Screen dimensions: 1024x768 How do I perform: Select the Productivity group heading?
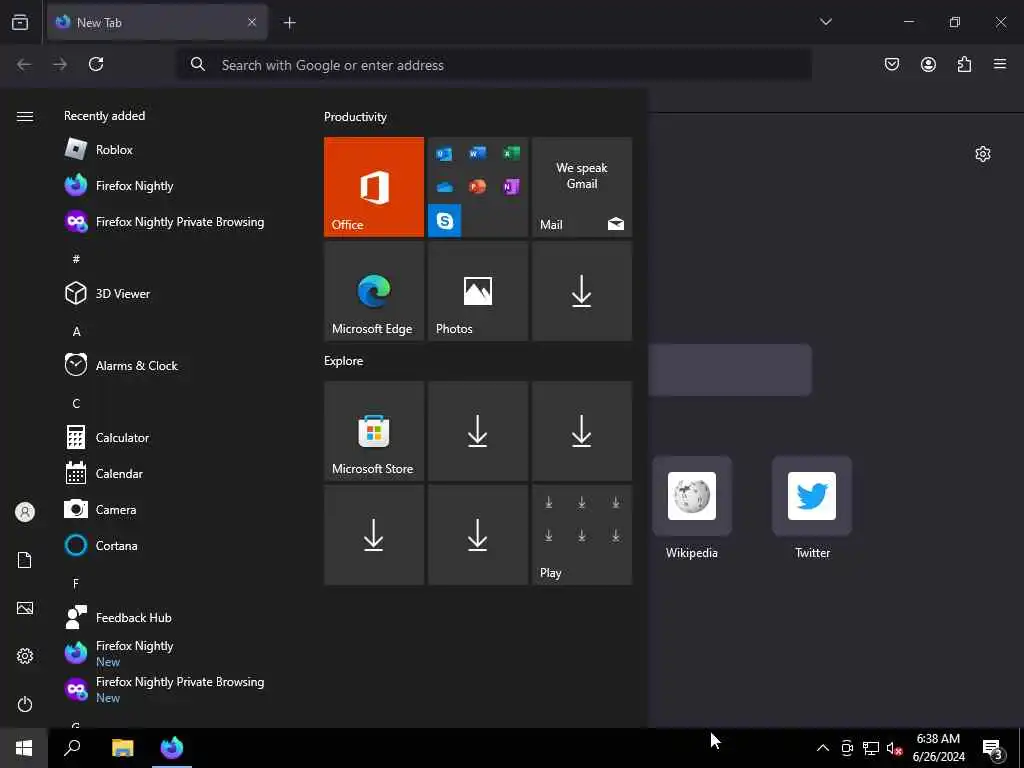pyautogui.click(x=355, y=117)
